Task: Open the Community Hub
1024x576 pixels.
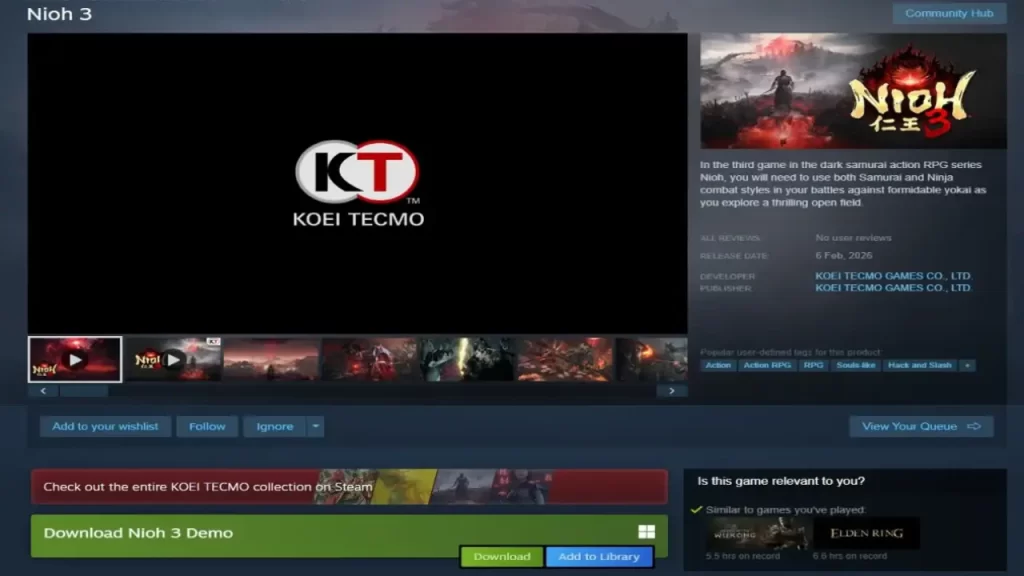Action: click(x=947, y=13)
